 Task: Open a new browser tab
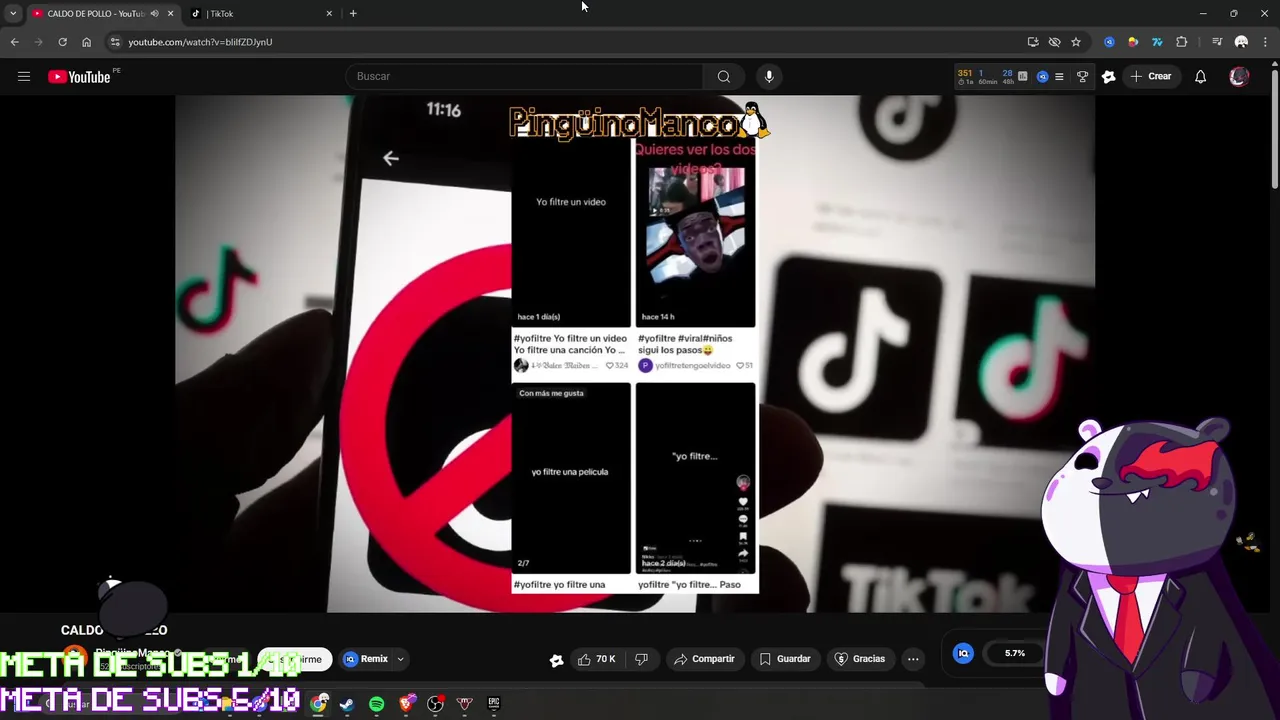(x=353, y=13)
